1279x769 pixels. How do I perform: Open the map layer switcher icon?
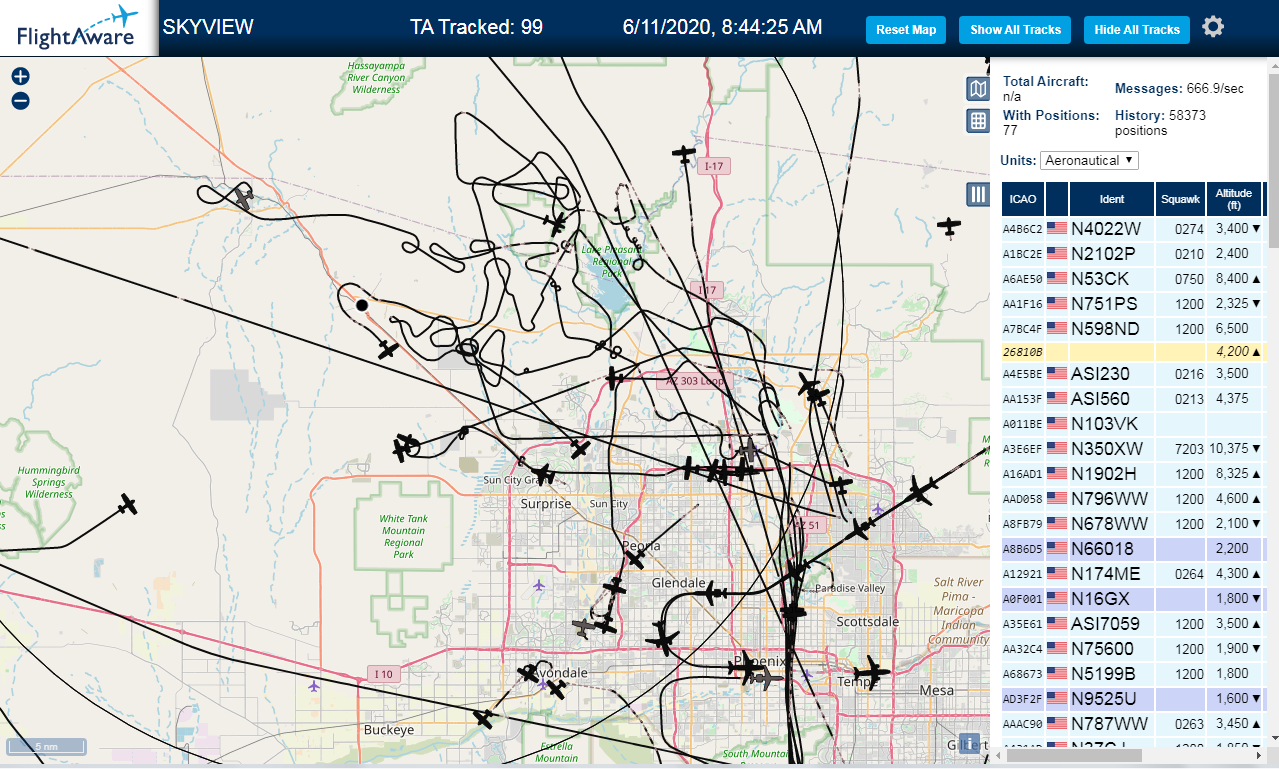978,89
